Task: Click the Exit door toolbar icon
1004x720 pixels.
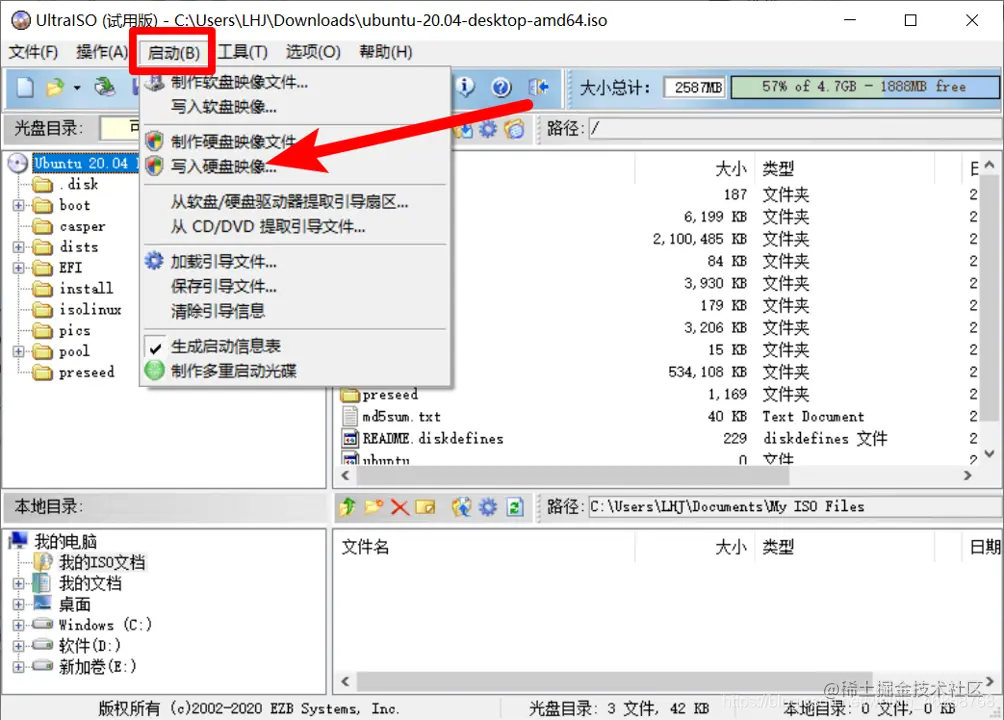Action: [538, 87]
